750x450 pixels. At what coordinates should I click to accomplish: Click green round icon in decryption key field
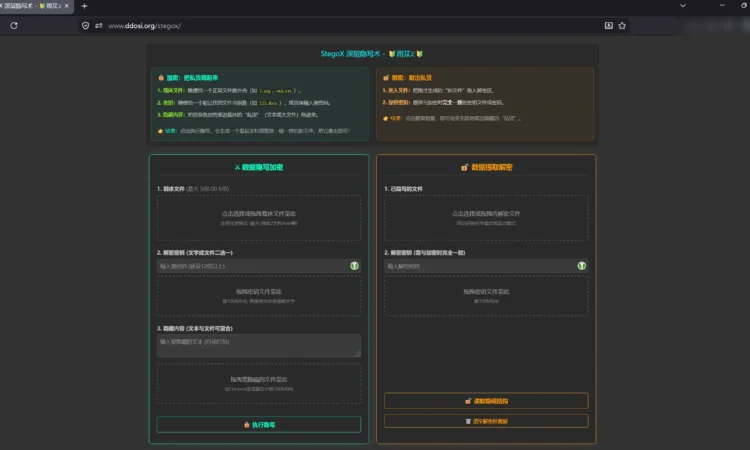[x=582, y=266]
